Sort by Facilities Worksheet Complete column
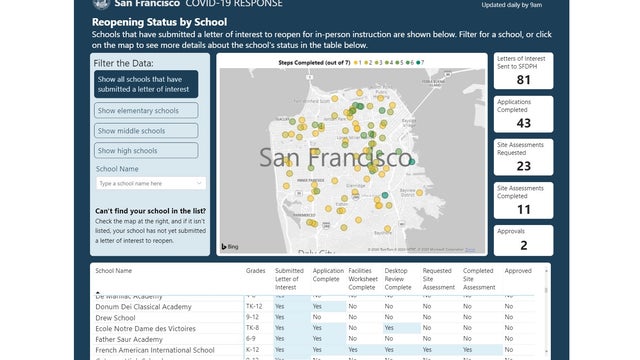Screen dimensions: 640x360 pos(363,279)
